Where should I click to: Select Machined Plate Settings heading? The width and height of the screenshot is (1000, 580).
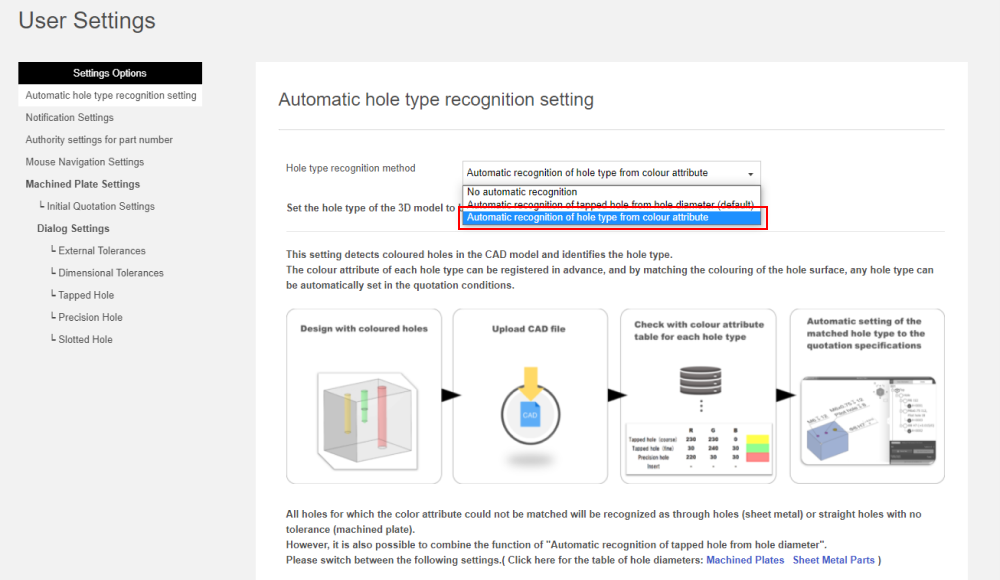tap(83, 184)
